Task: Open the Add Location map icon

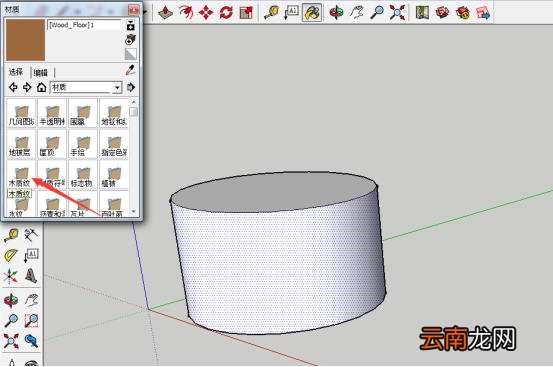Action: pyautogui.click(x=422, y=13)
